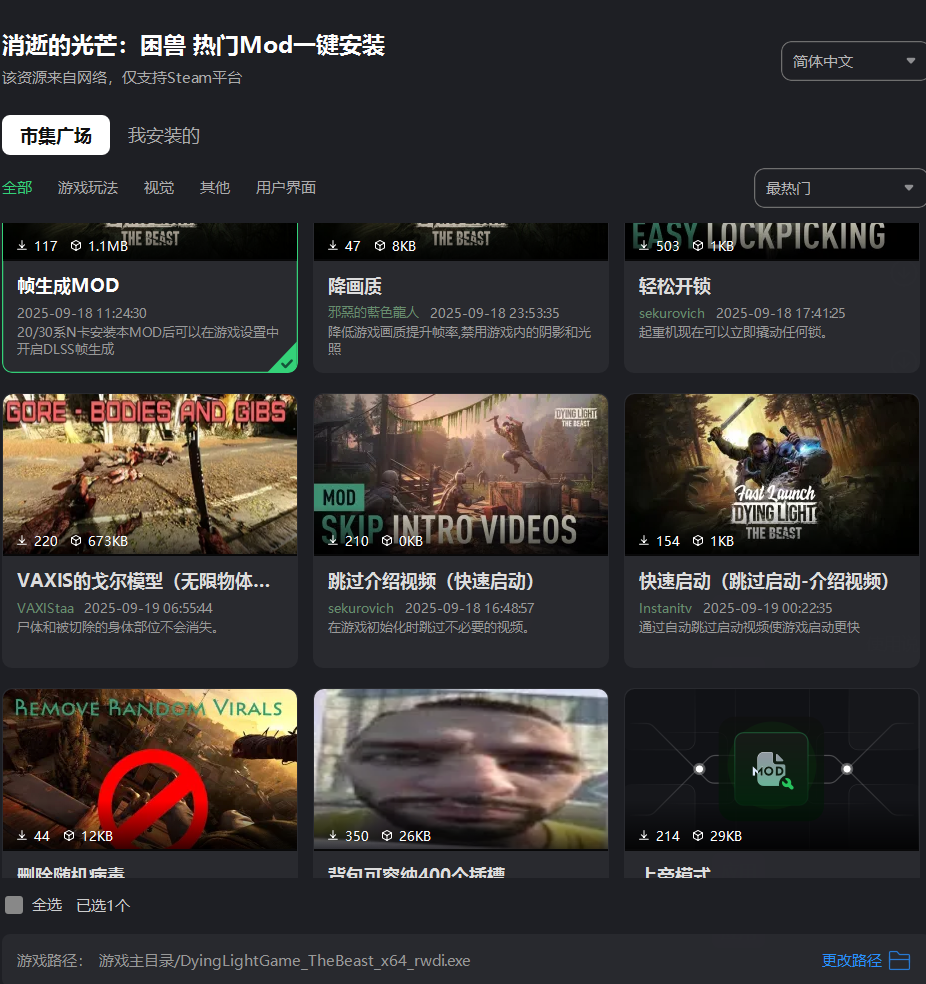This screenshot has width=926, height=984.
Task: Click the file size icon beside 26KB
Action: click(x=387, y=835)
